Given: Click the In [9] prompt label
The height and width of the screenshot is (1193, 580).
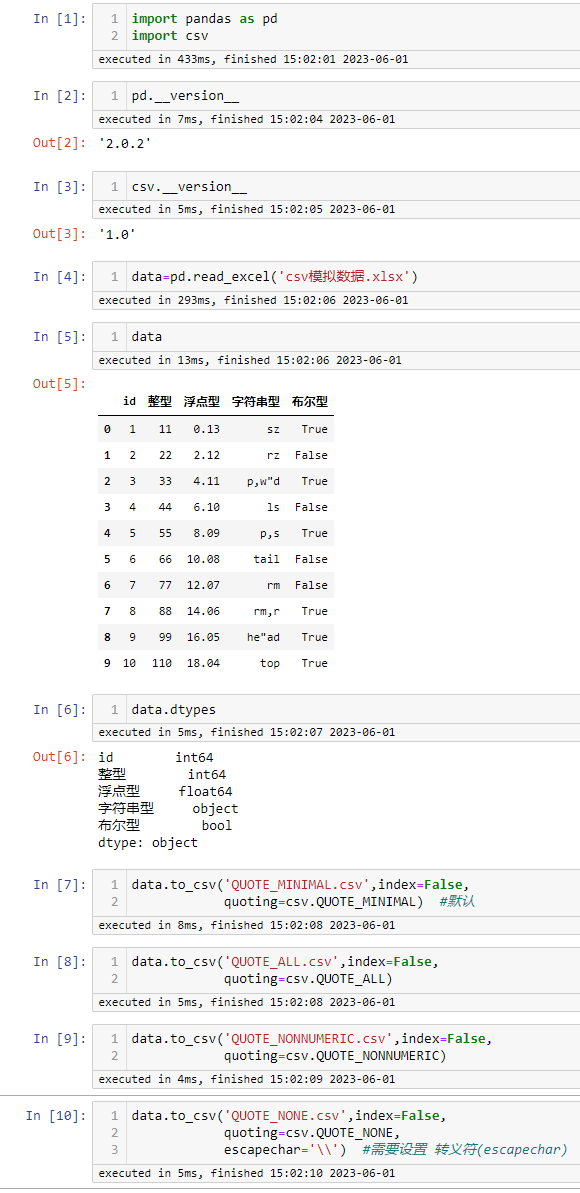Looking at the screenshot, I should click(59, 1039).
